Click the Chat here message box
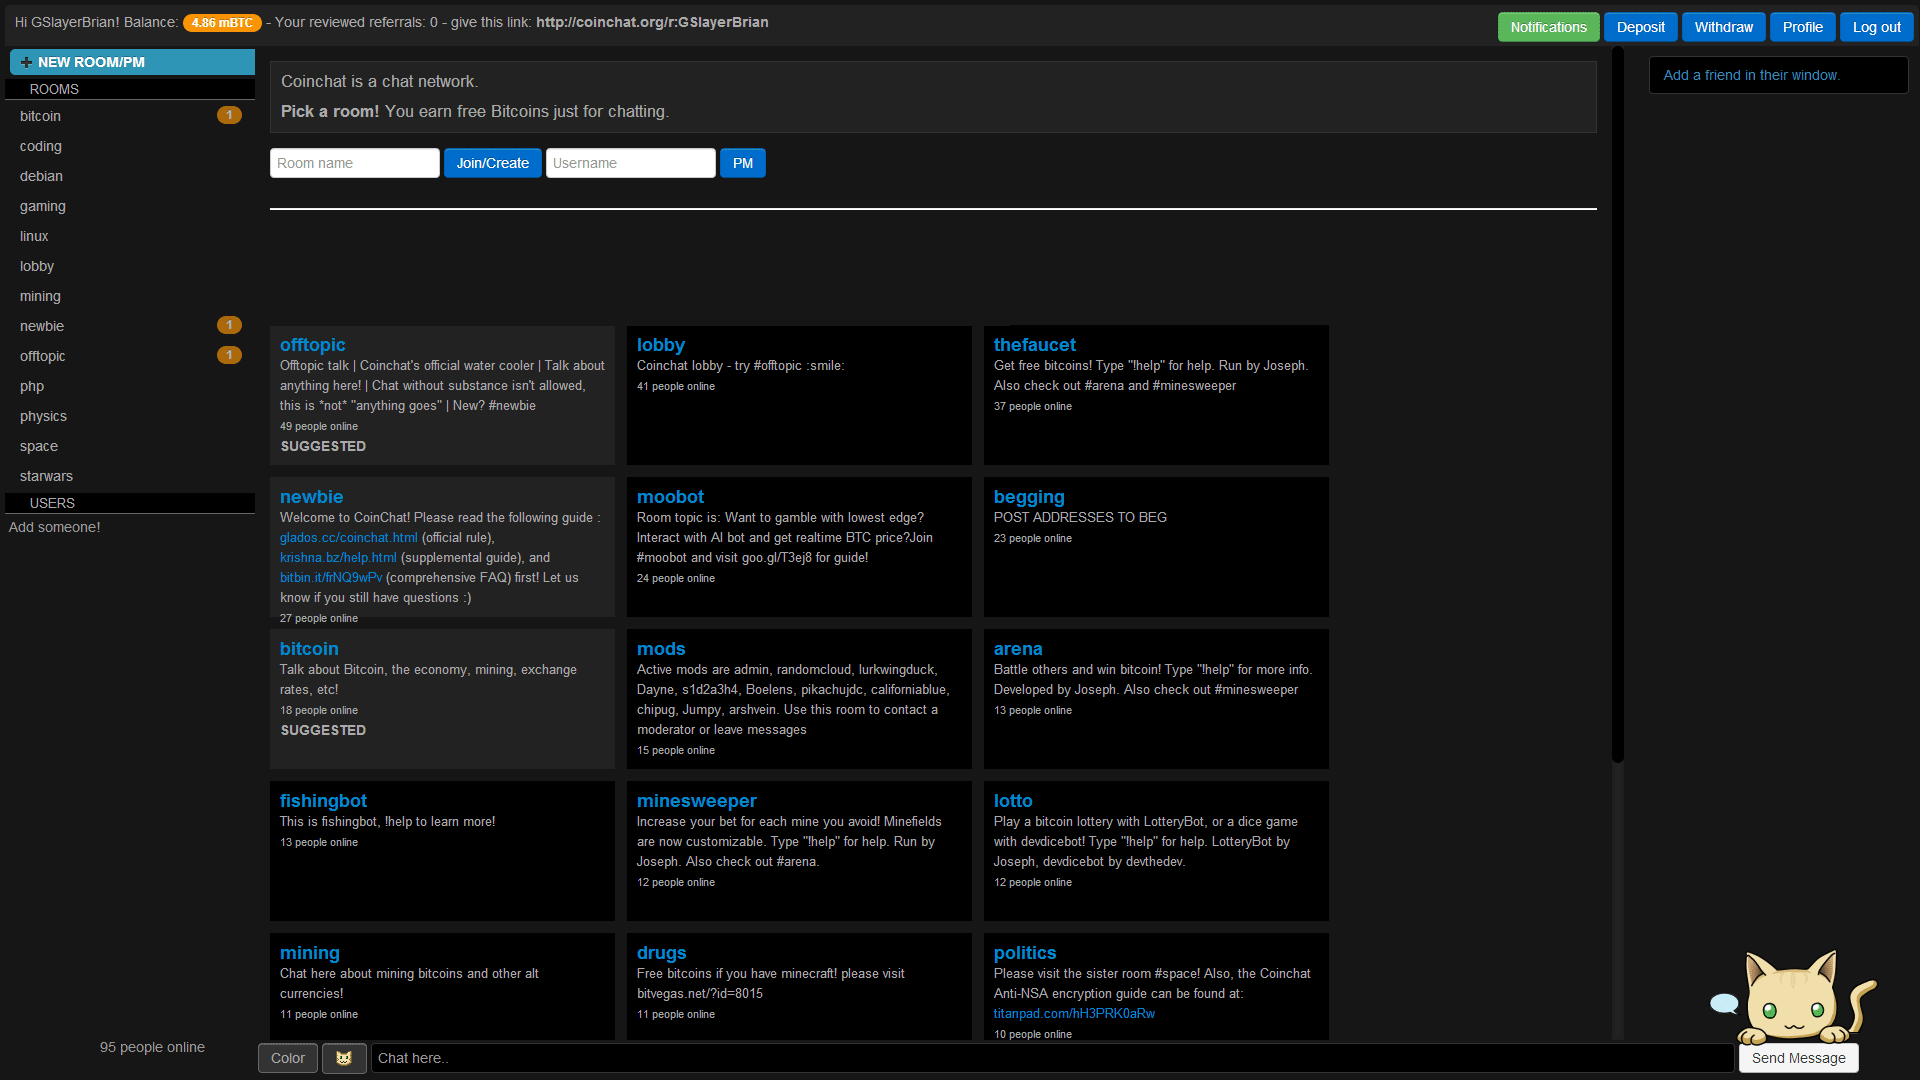The image size is (1920, 1080). (x=1052, y=1058)
